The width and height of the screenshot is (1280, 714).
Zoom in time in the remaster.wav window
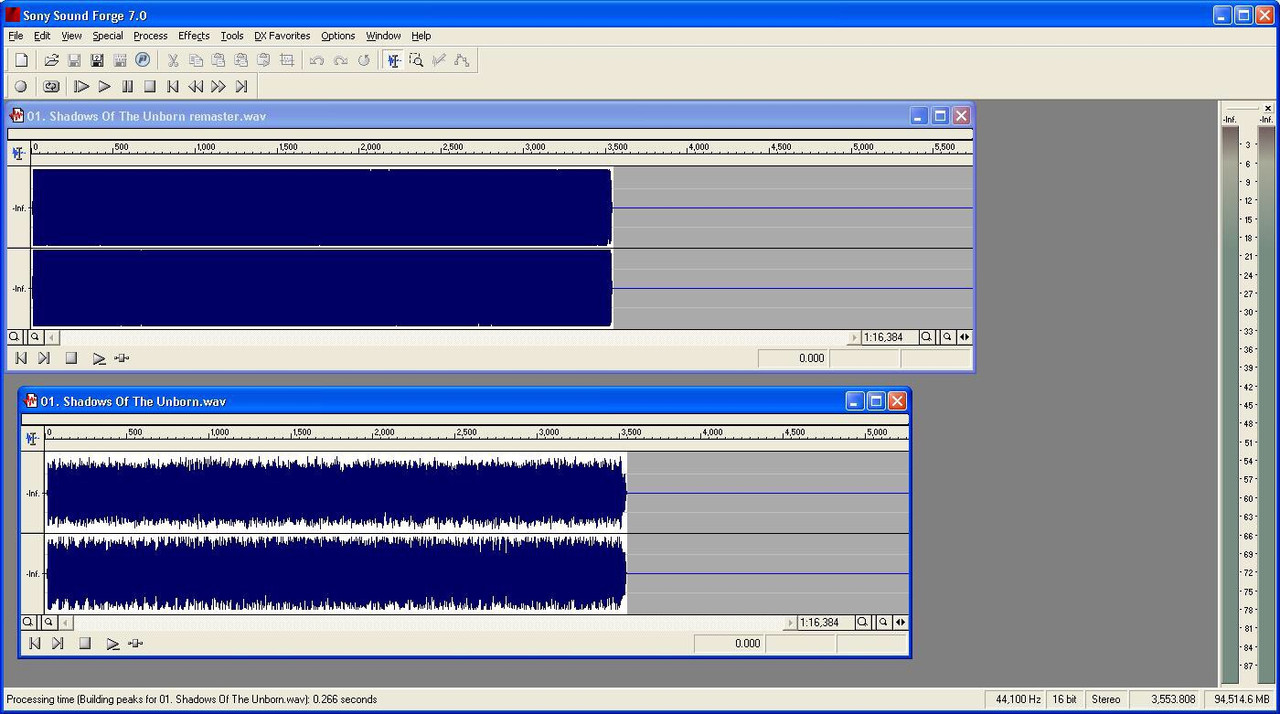click(x=927, y=337)
